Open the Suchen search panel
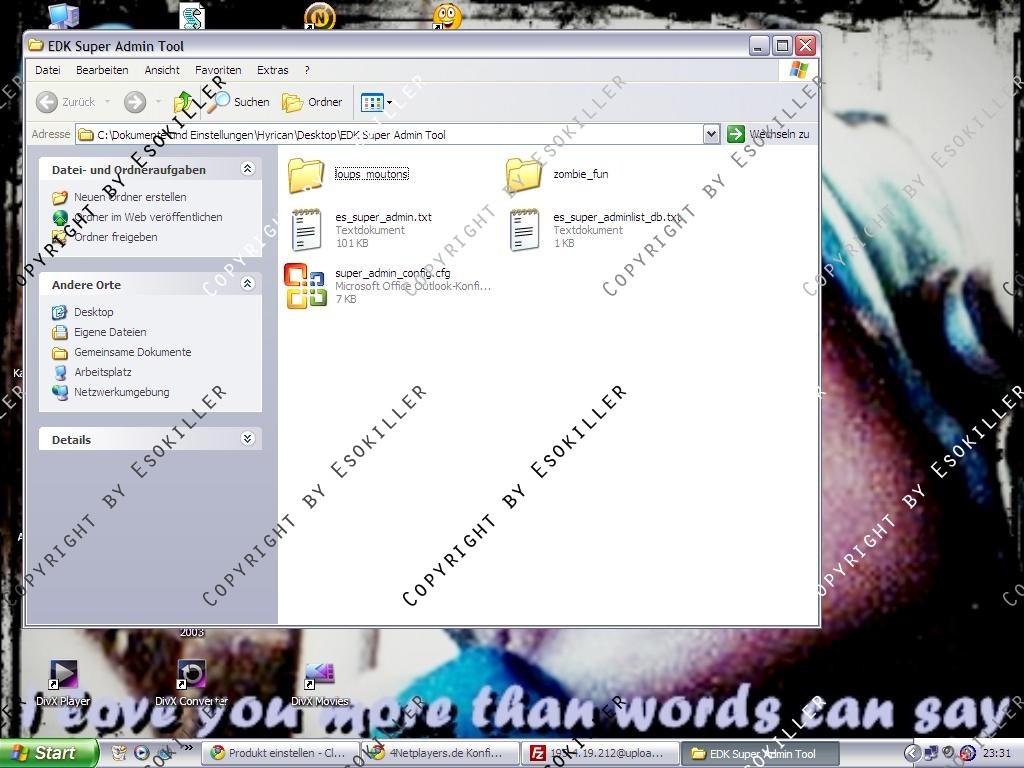 point(240,102)
